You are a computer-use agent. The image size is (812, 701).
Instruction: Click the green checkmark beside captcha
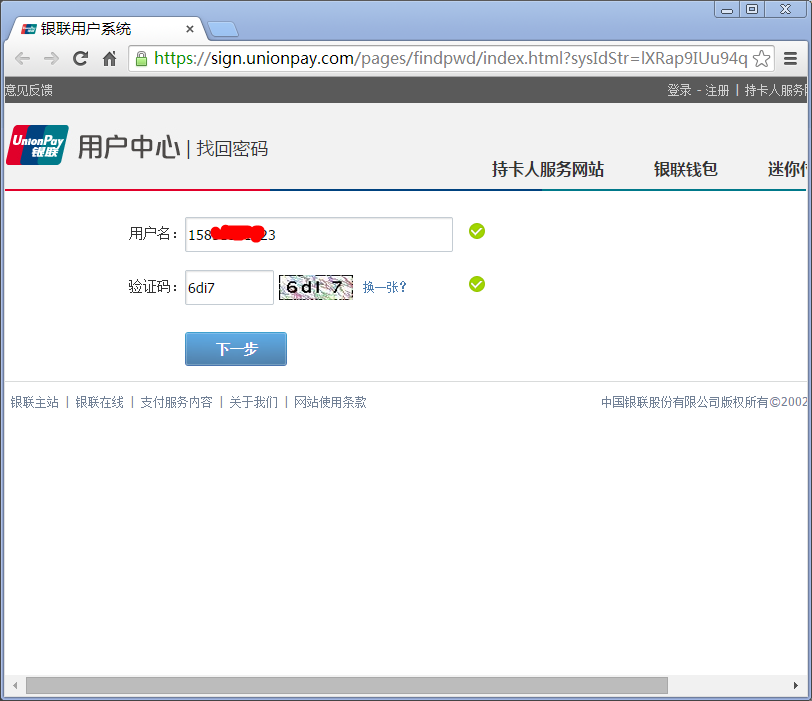coord(477,284)
